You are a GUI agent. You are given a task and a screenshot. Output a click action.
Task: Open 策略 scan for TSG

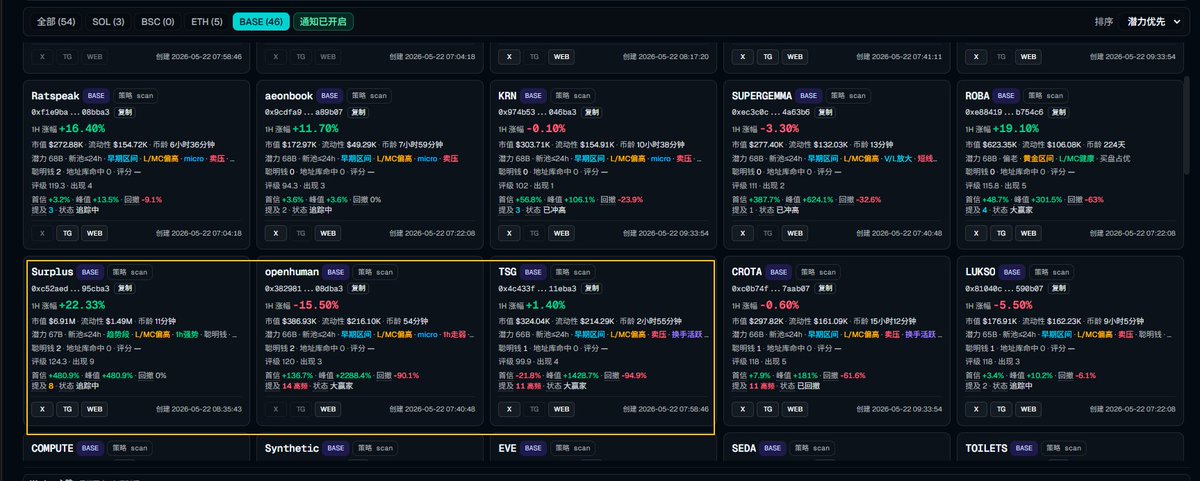pyautogui.click(x=570, y=271)
